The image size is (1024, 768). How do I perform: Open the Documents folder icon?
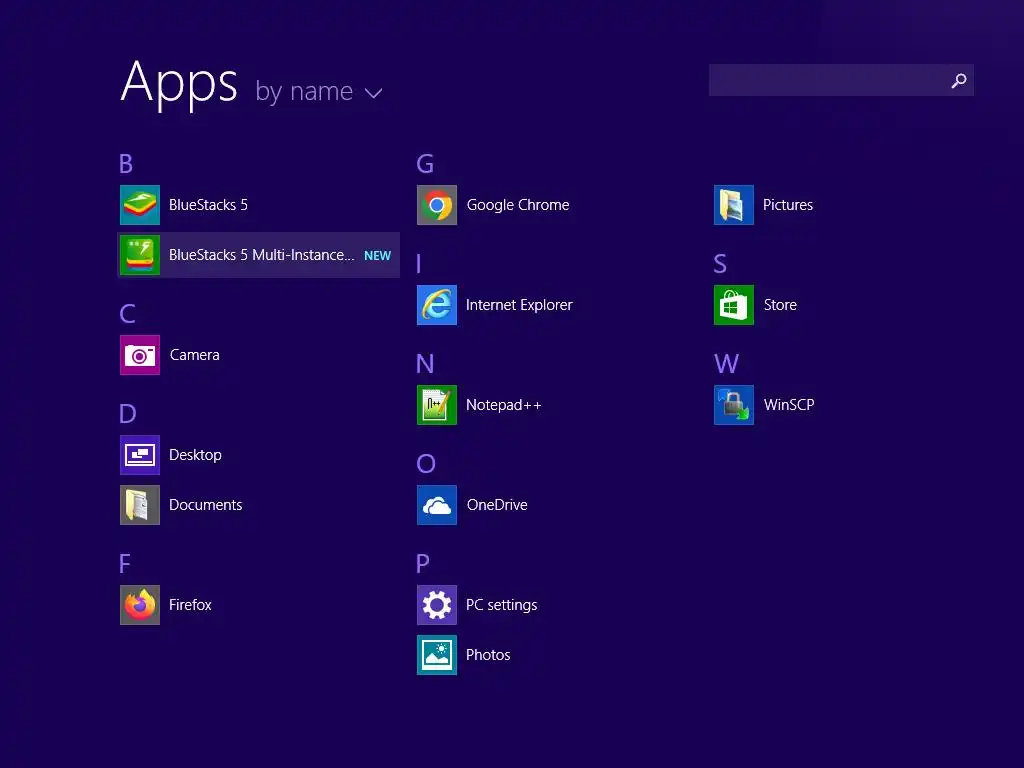tap(140, 505)
